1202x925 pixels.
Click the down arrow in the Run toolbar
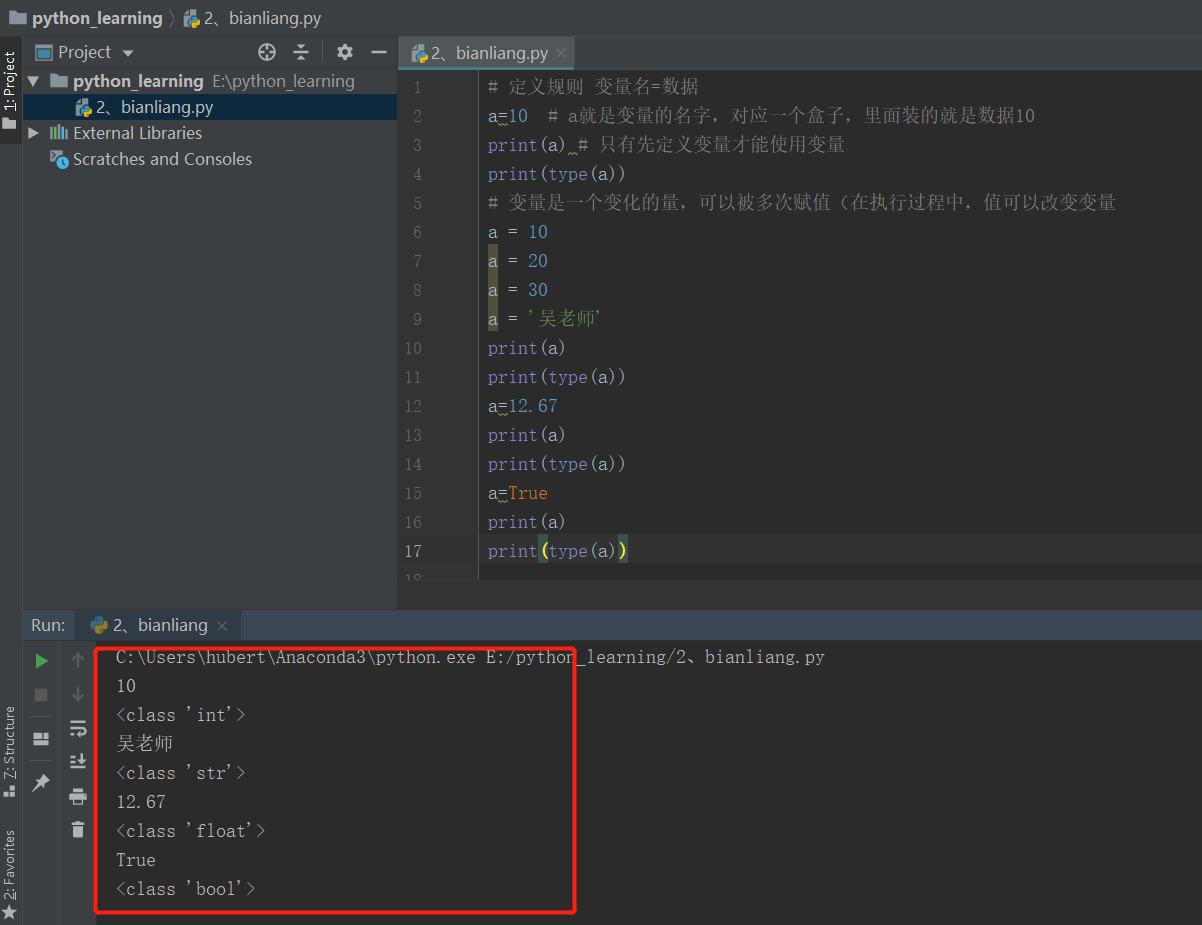click(x=78, y=694)
